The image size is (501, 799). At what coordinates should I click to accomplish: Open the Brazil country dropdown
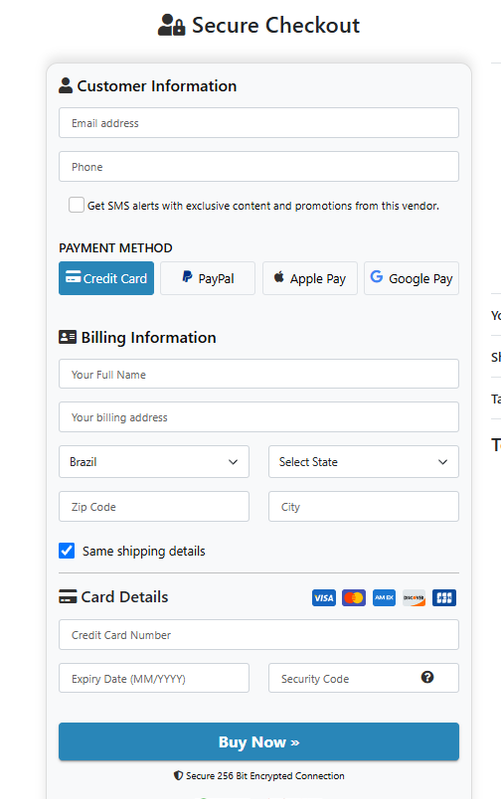point(154,462)
